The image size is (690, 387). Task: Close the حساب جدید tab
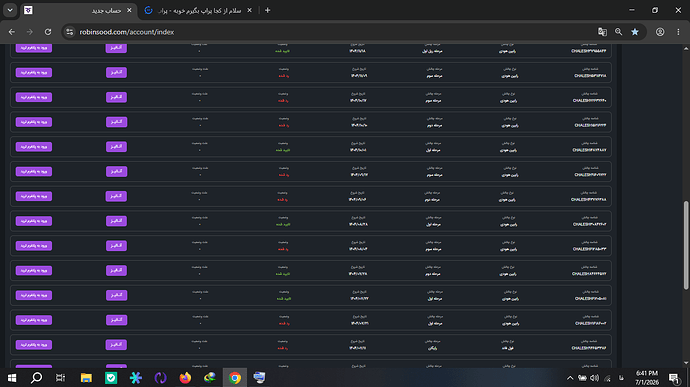(x=129, y=10)
